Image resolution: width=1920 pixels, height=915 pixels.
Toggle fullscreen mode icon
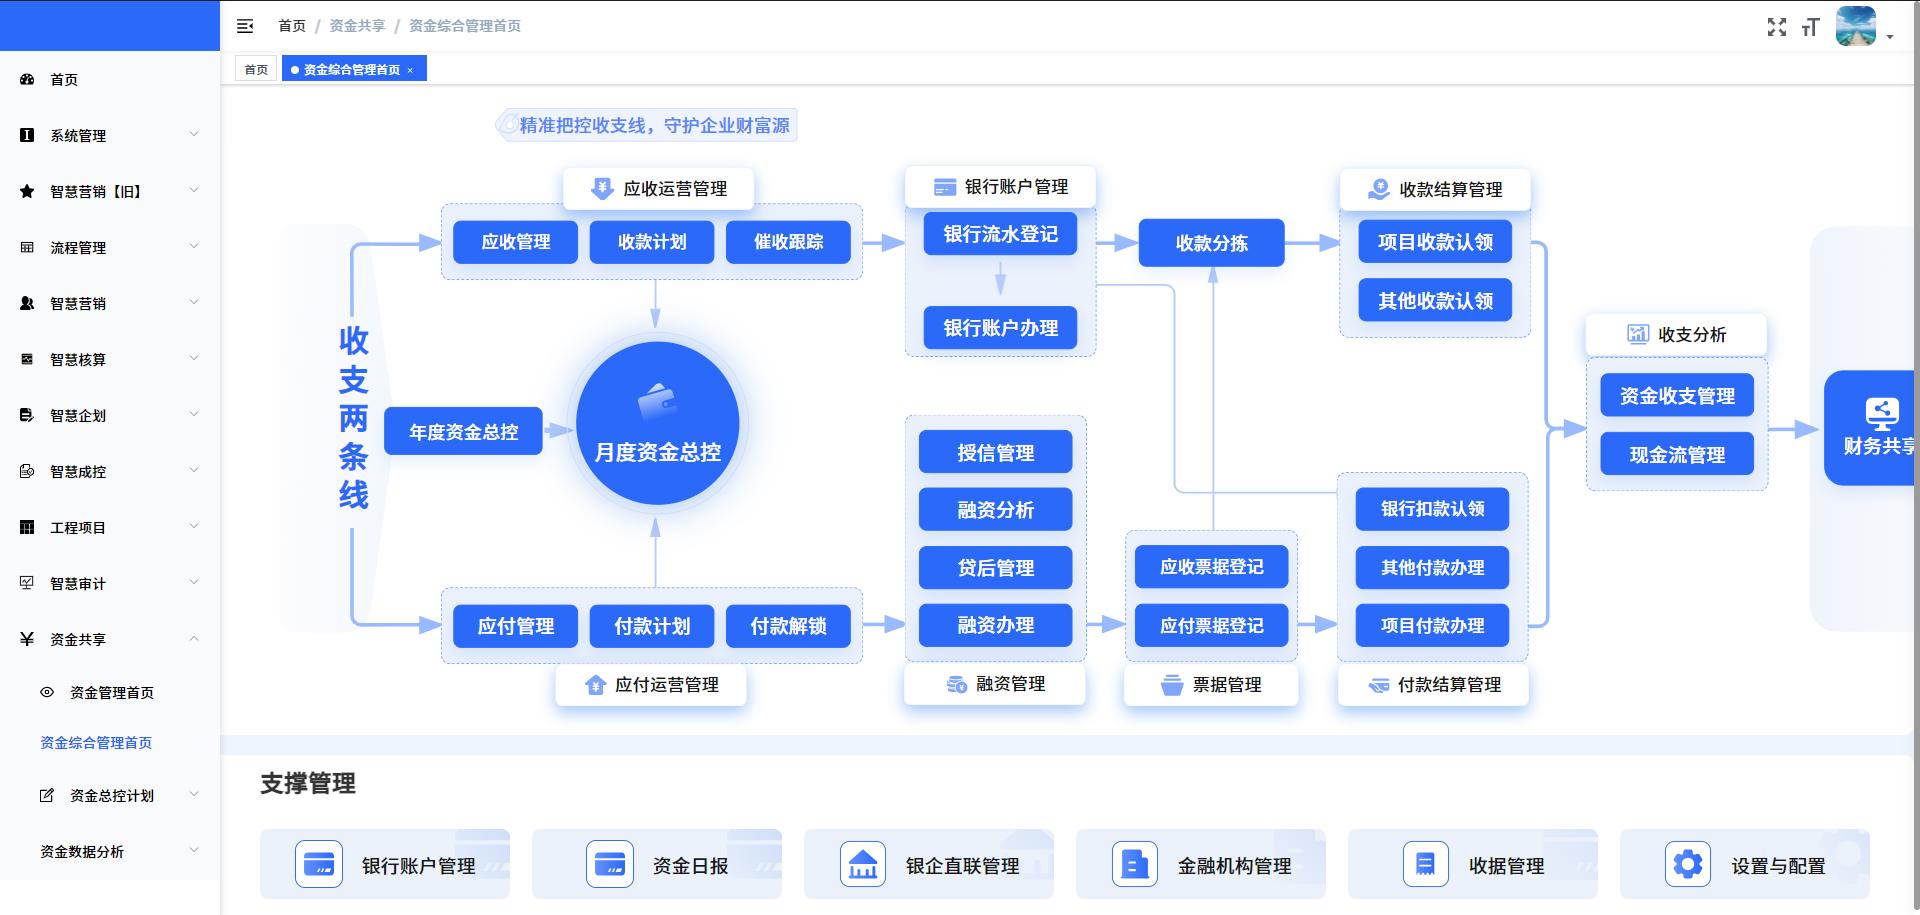[1776, 27]
